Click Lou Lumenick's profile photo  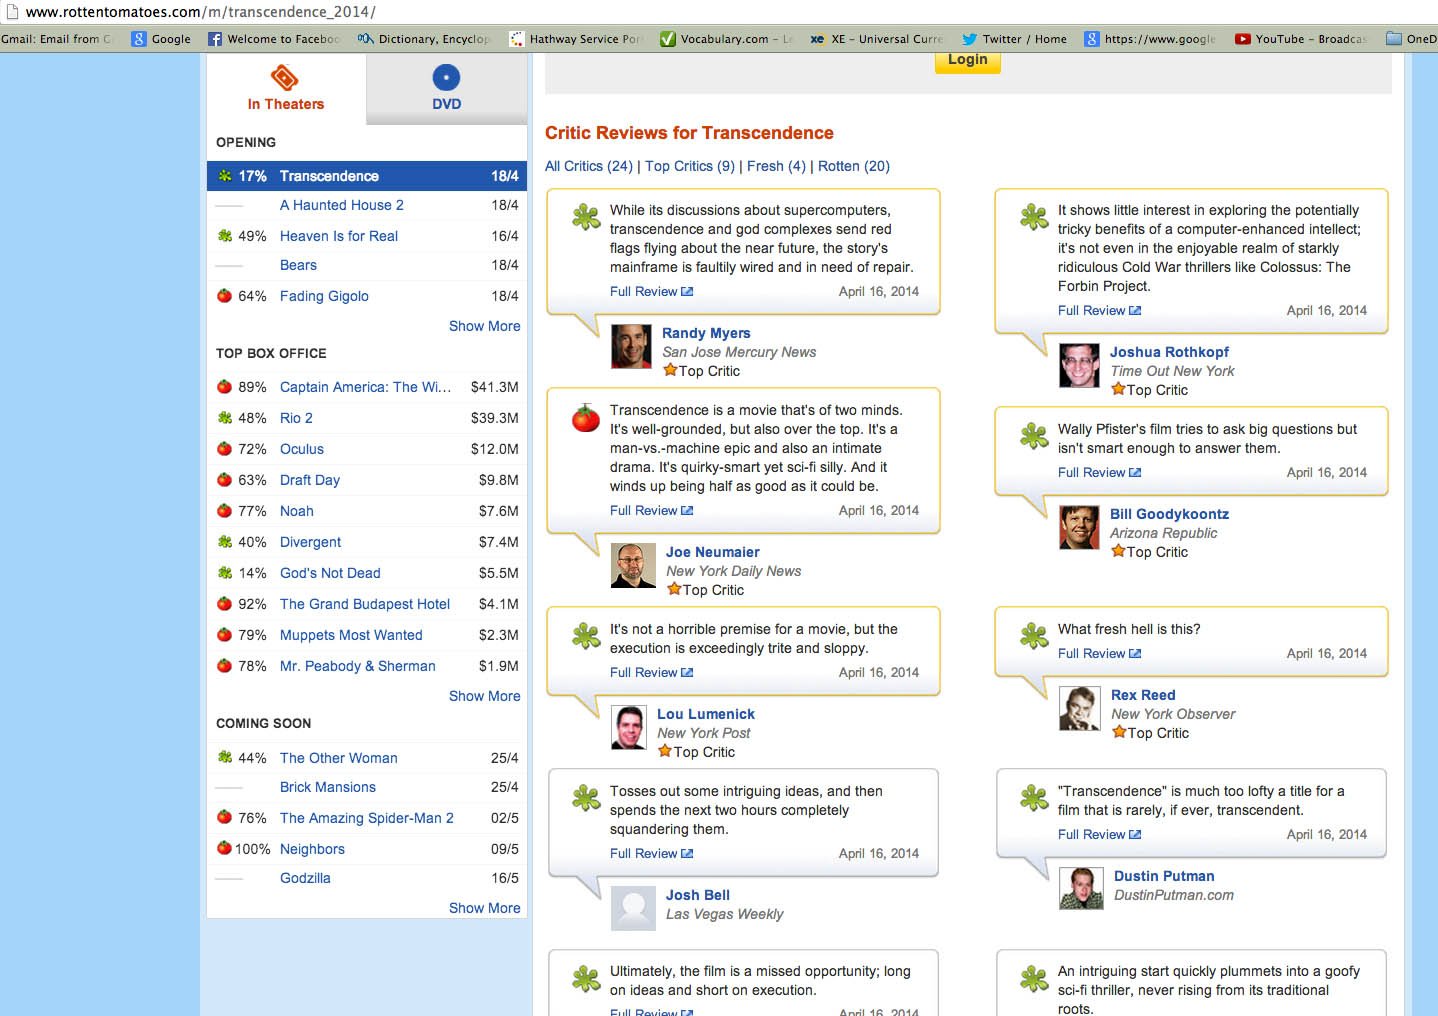point(629,727)
